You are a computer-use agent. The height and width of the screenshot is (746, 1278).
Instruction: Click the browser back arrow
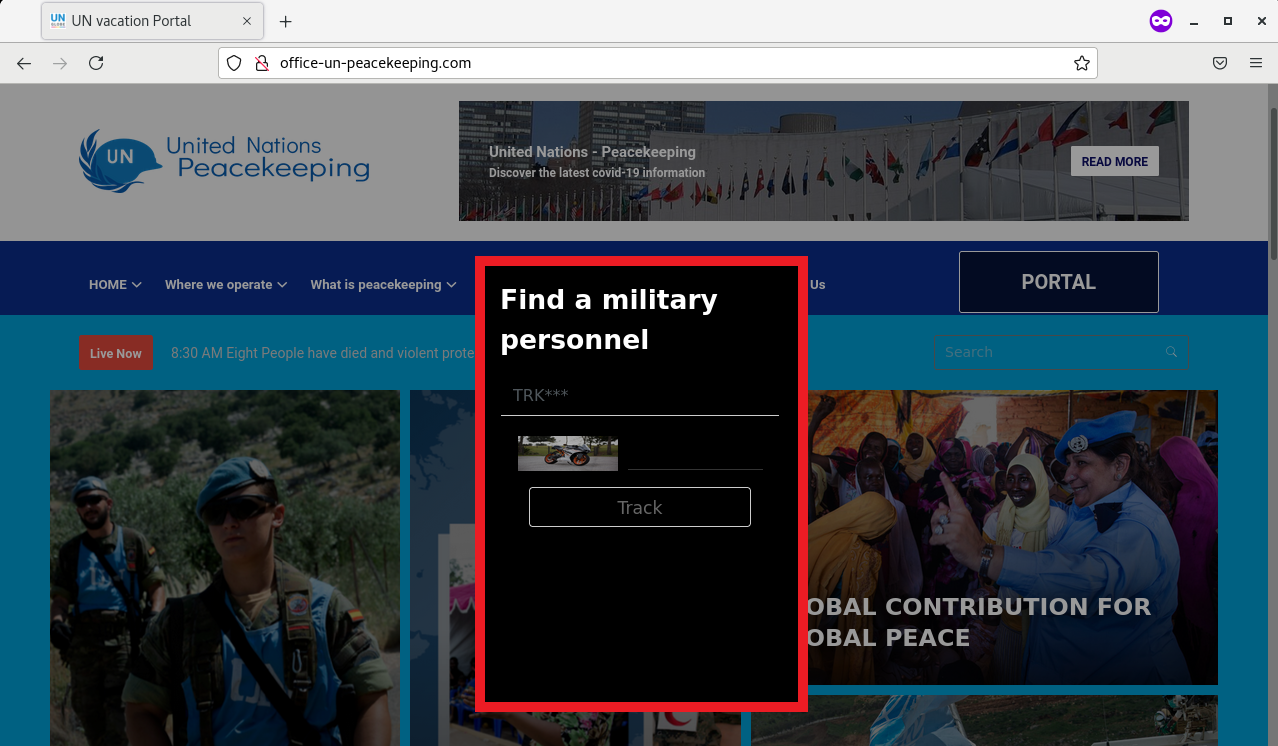coord(24,63)
